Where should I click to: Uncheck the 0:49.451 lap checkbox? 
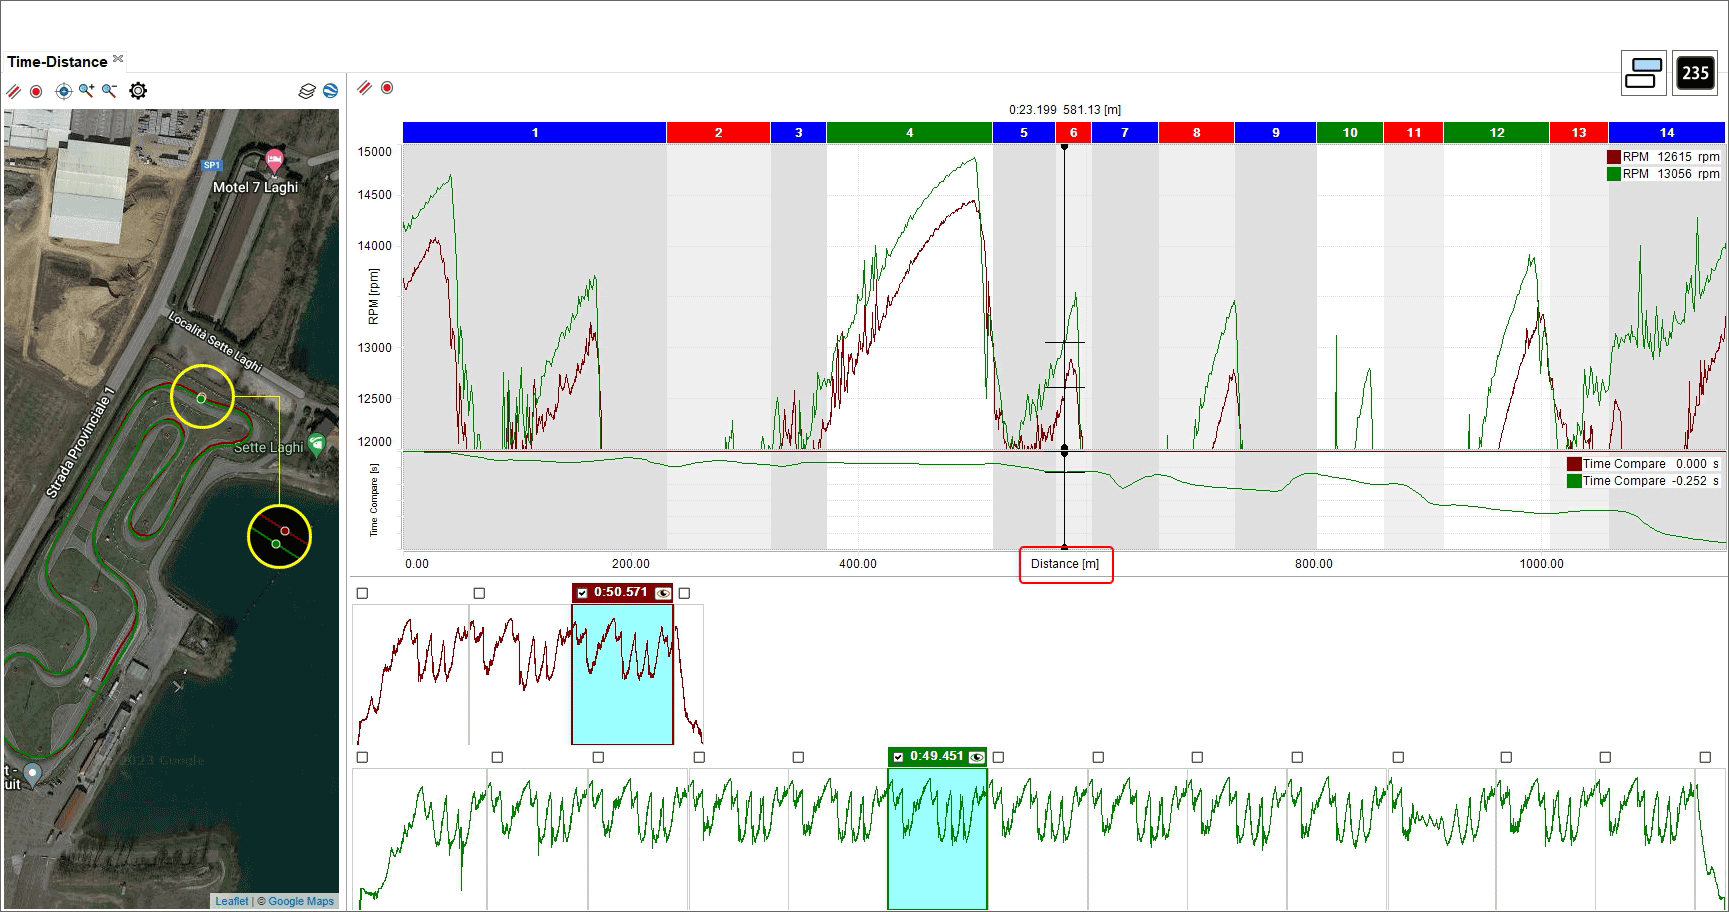pyautogui.click(x=898, y=757)
